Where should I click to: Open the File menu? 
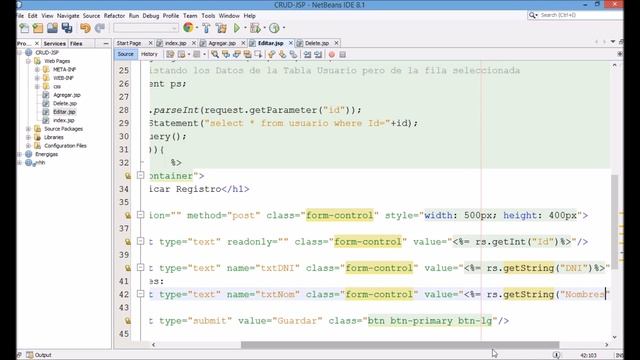tap(20, 16)
